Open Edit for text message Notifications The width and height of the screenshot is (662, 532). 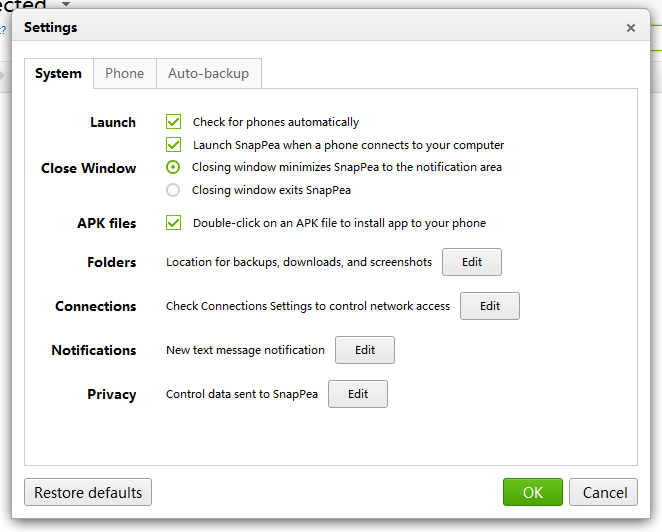[365, 350]
